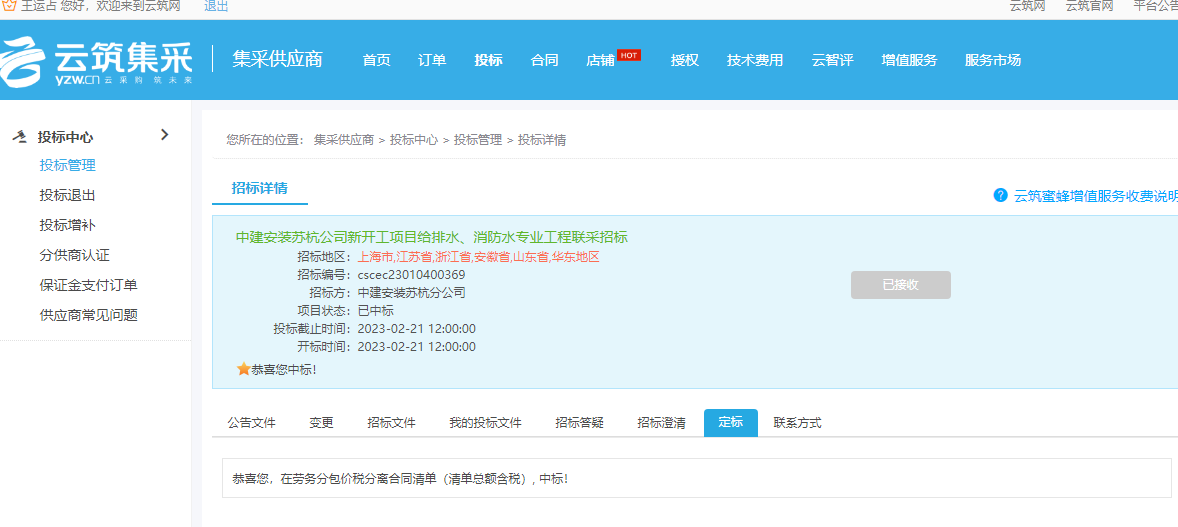Switch to the 公告文件 tab
The width and height of the screenshot is (1178, 527).
251,423
